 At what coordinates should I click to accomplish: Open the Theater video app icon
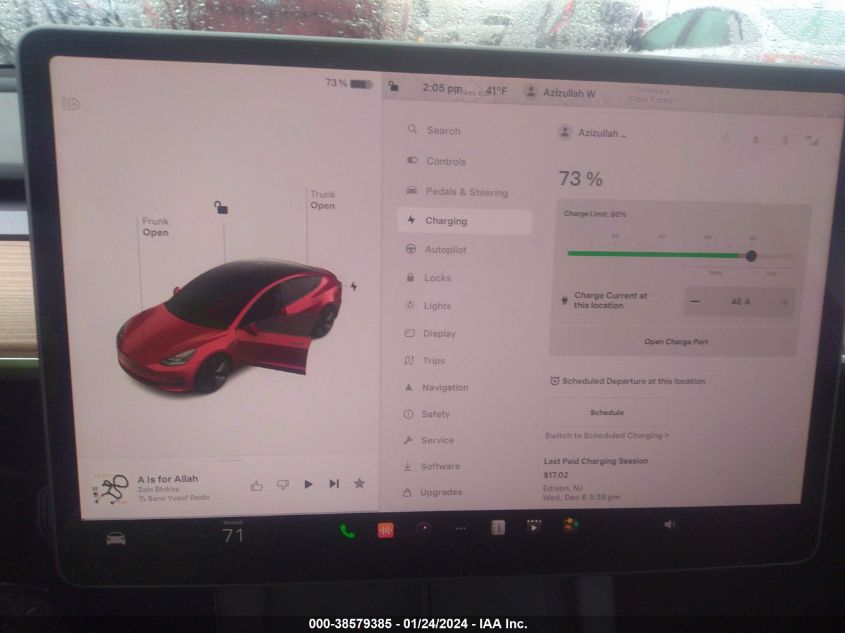534,526
